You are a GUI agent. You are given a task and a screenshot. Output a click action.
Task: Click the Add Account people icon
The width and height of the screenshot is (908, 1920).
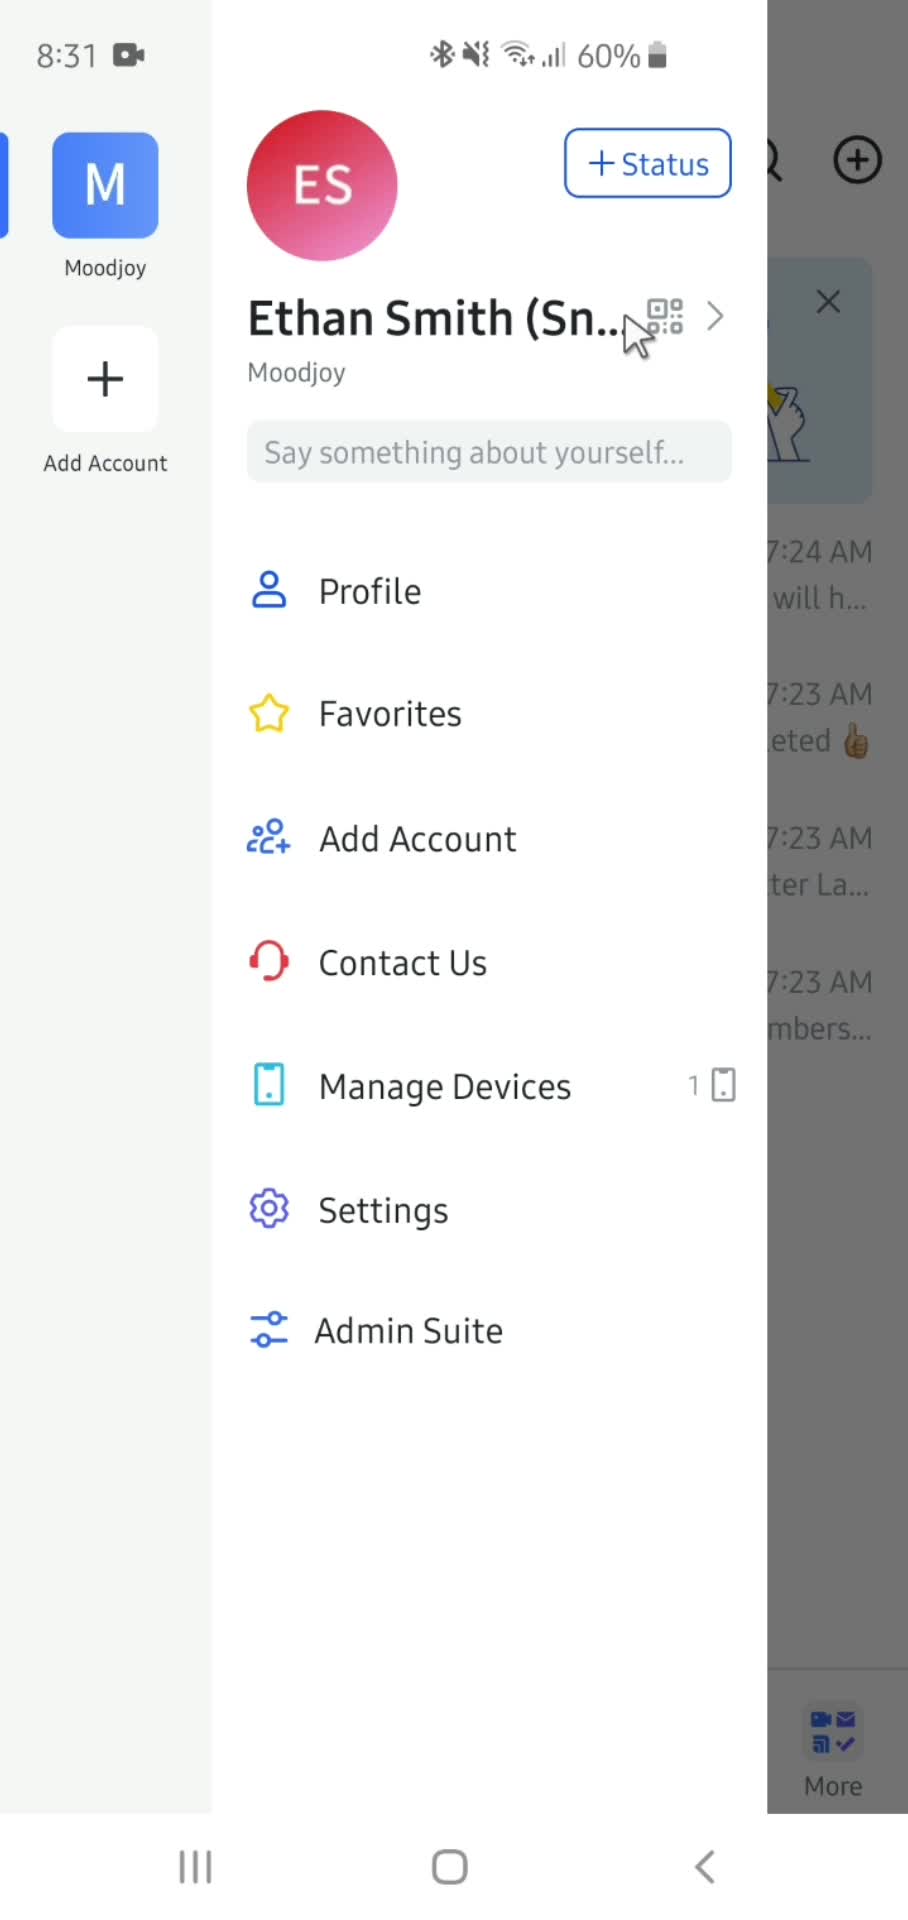[x=268, y=837]
